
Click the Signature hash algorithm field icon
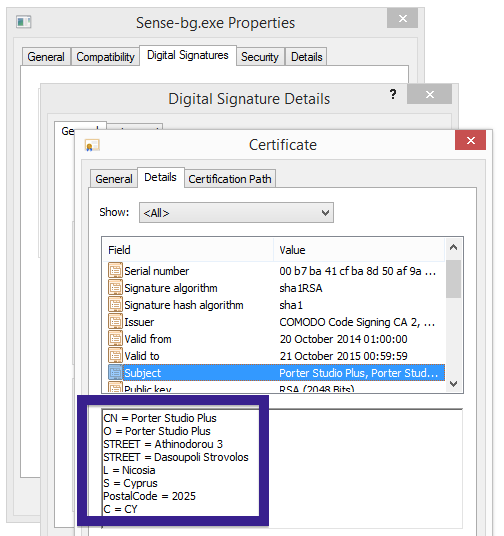pos(115,305)
